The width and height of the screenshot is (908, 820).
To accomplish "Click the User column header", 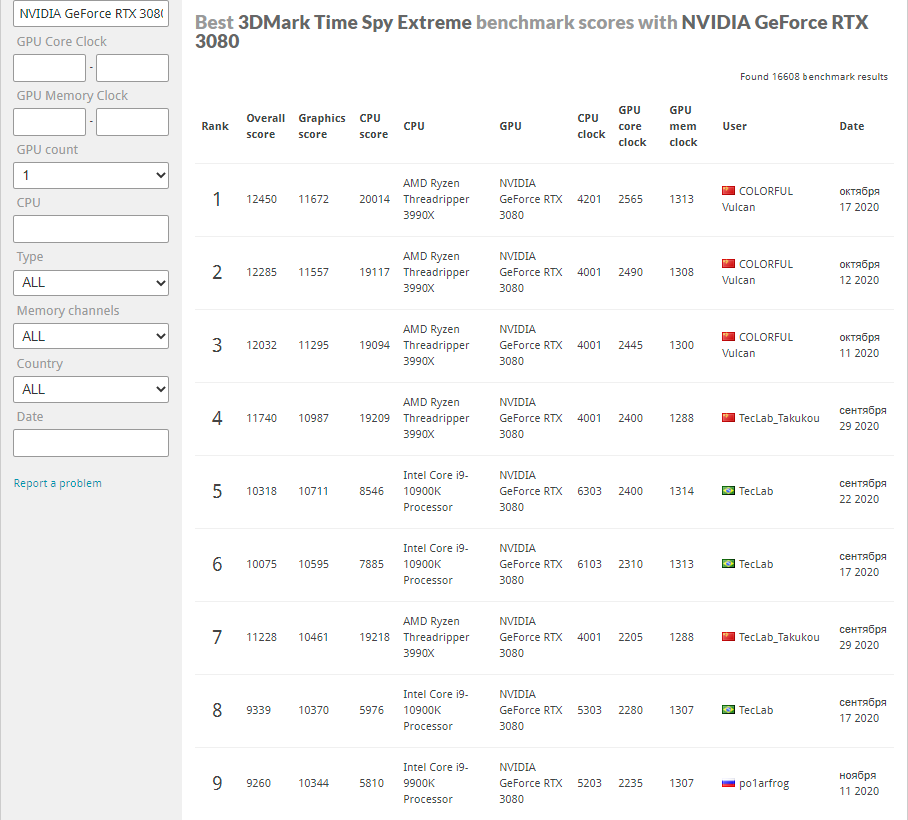I will click(734, 126).
